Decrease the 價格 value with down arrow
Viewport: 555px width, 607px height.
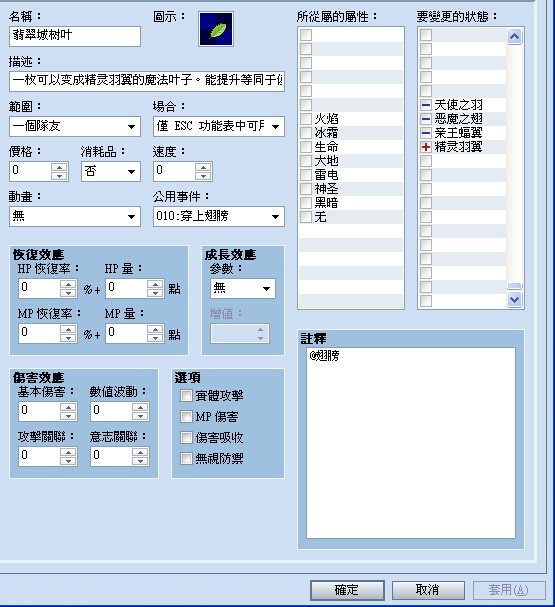[x=59, y=176]
